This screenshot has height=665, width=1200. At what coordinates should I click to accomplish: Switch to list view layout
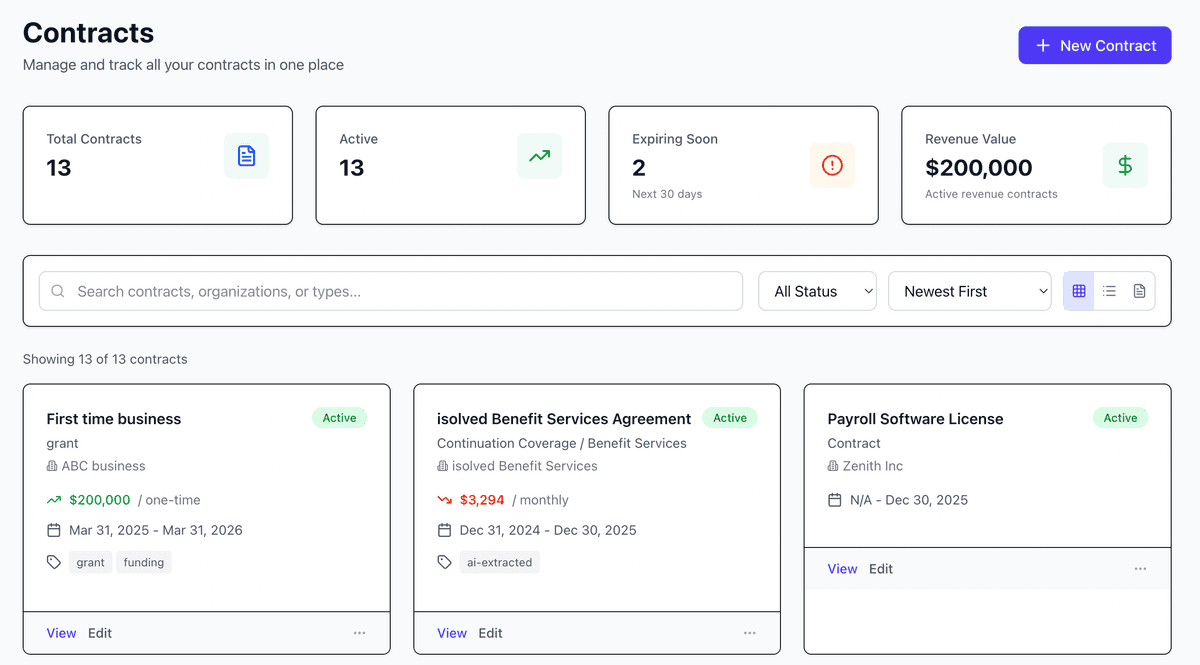coord(1109,291)
